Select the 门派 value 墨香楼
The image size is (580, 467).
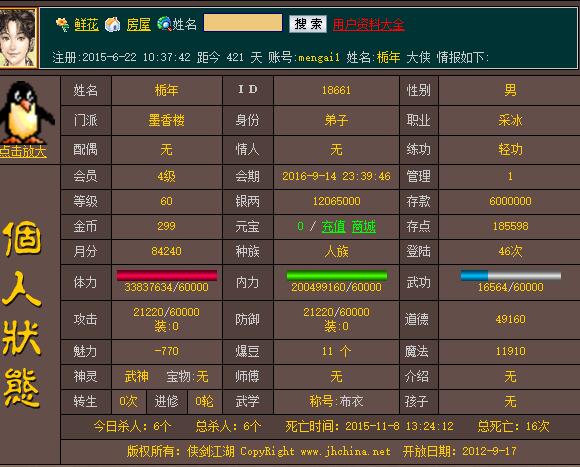[166, 120]
